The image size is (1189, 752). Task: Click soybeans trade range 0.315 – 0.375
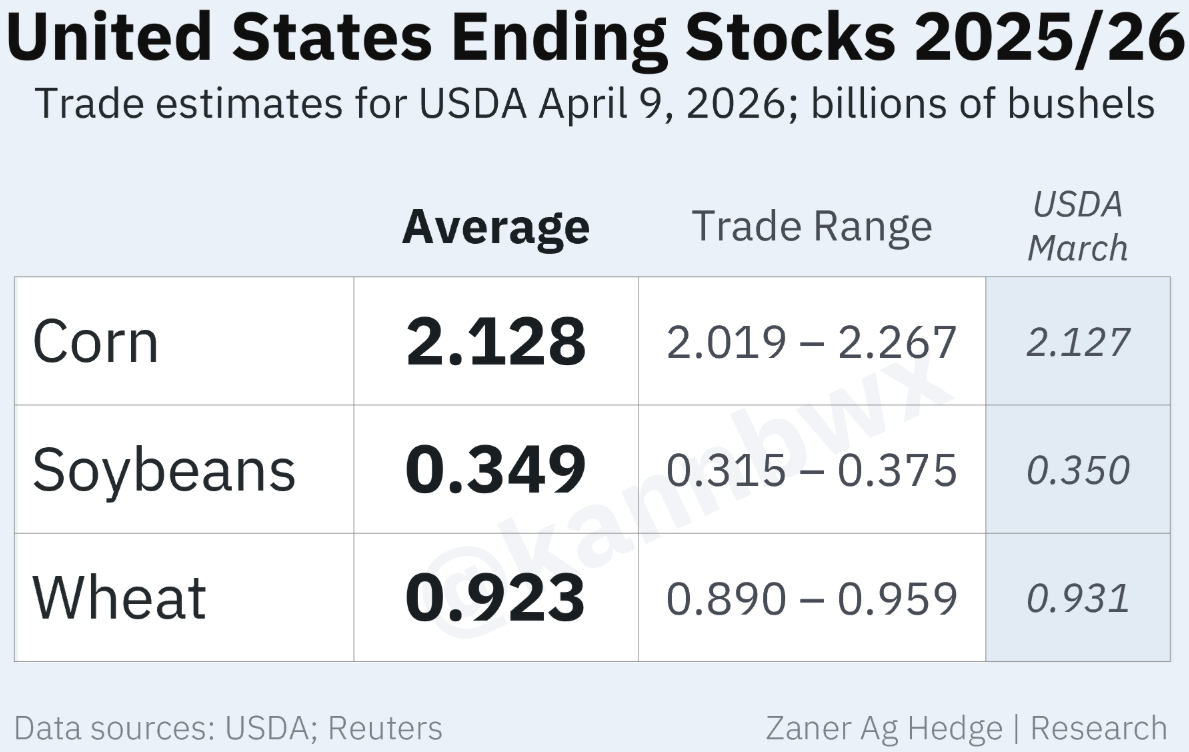811,470
